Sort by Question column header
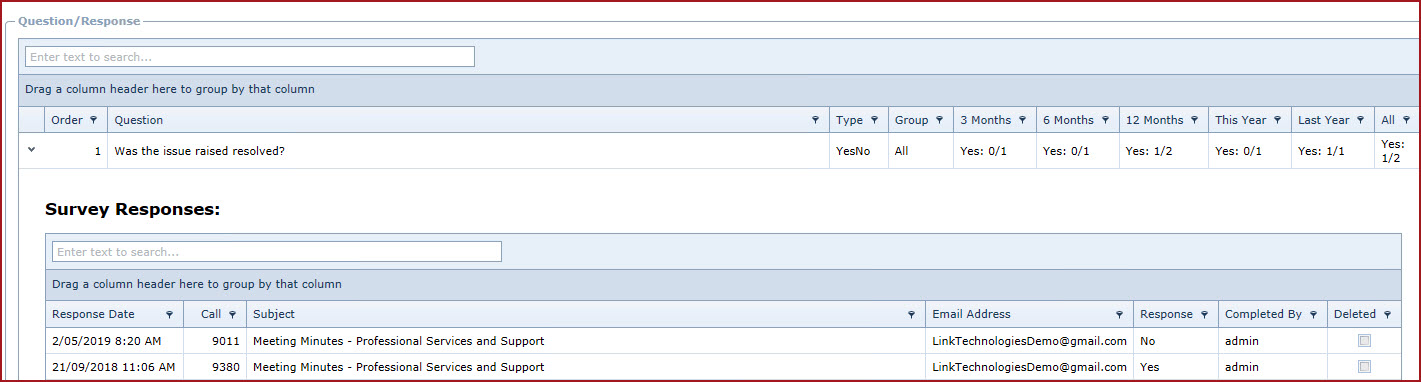This screenshot has height=382, width=1421. 139,120
